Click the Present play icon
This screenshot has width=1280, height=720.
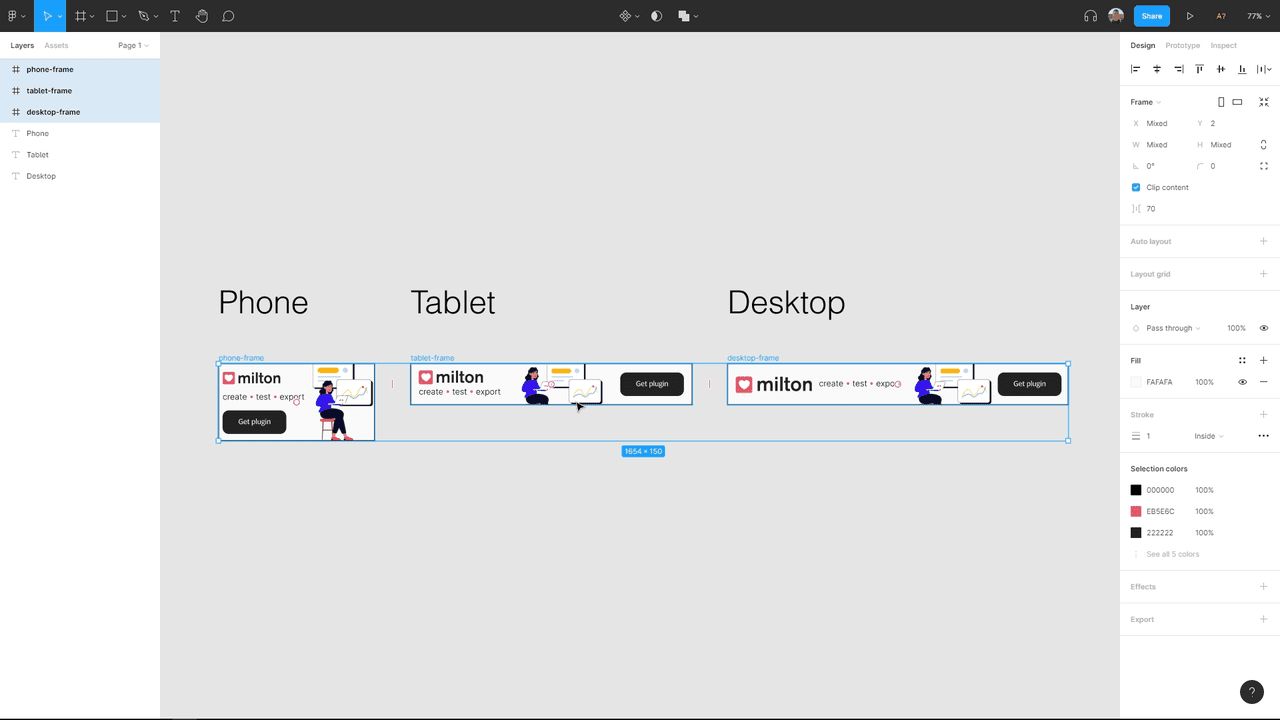[x=1190, y=16]
